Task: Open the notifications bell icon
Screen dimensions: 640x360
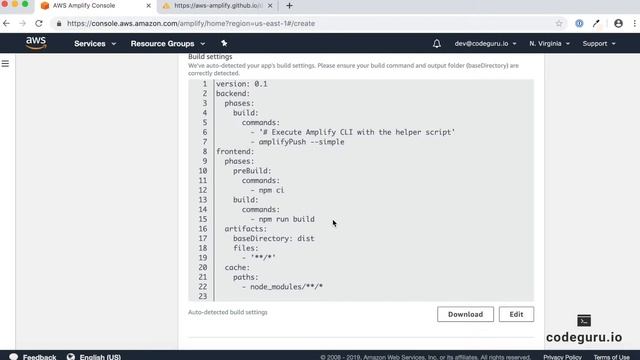Action: point(437,43)
